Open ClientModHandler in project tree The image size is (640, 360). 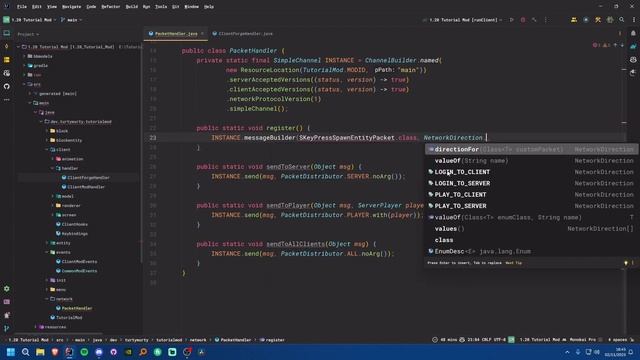pyautogui.click(x=83, y=187)
